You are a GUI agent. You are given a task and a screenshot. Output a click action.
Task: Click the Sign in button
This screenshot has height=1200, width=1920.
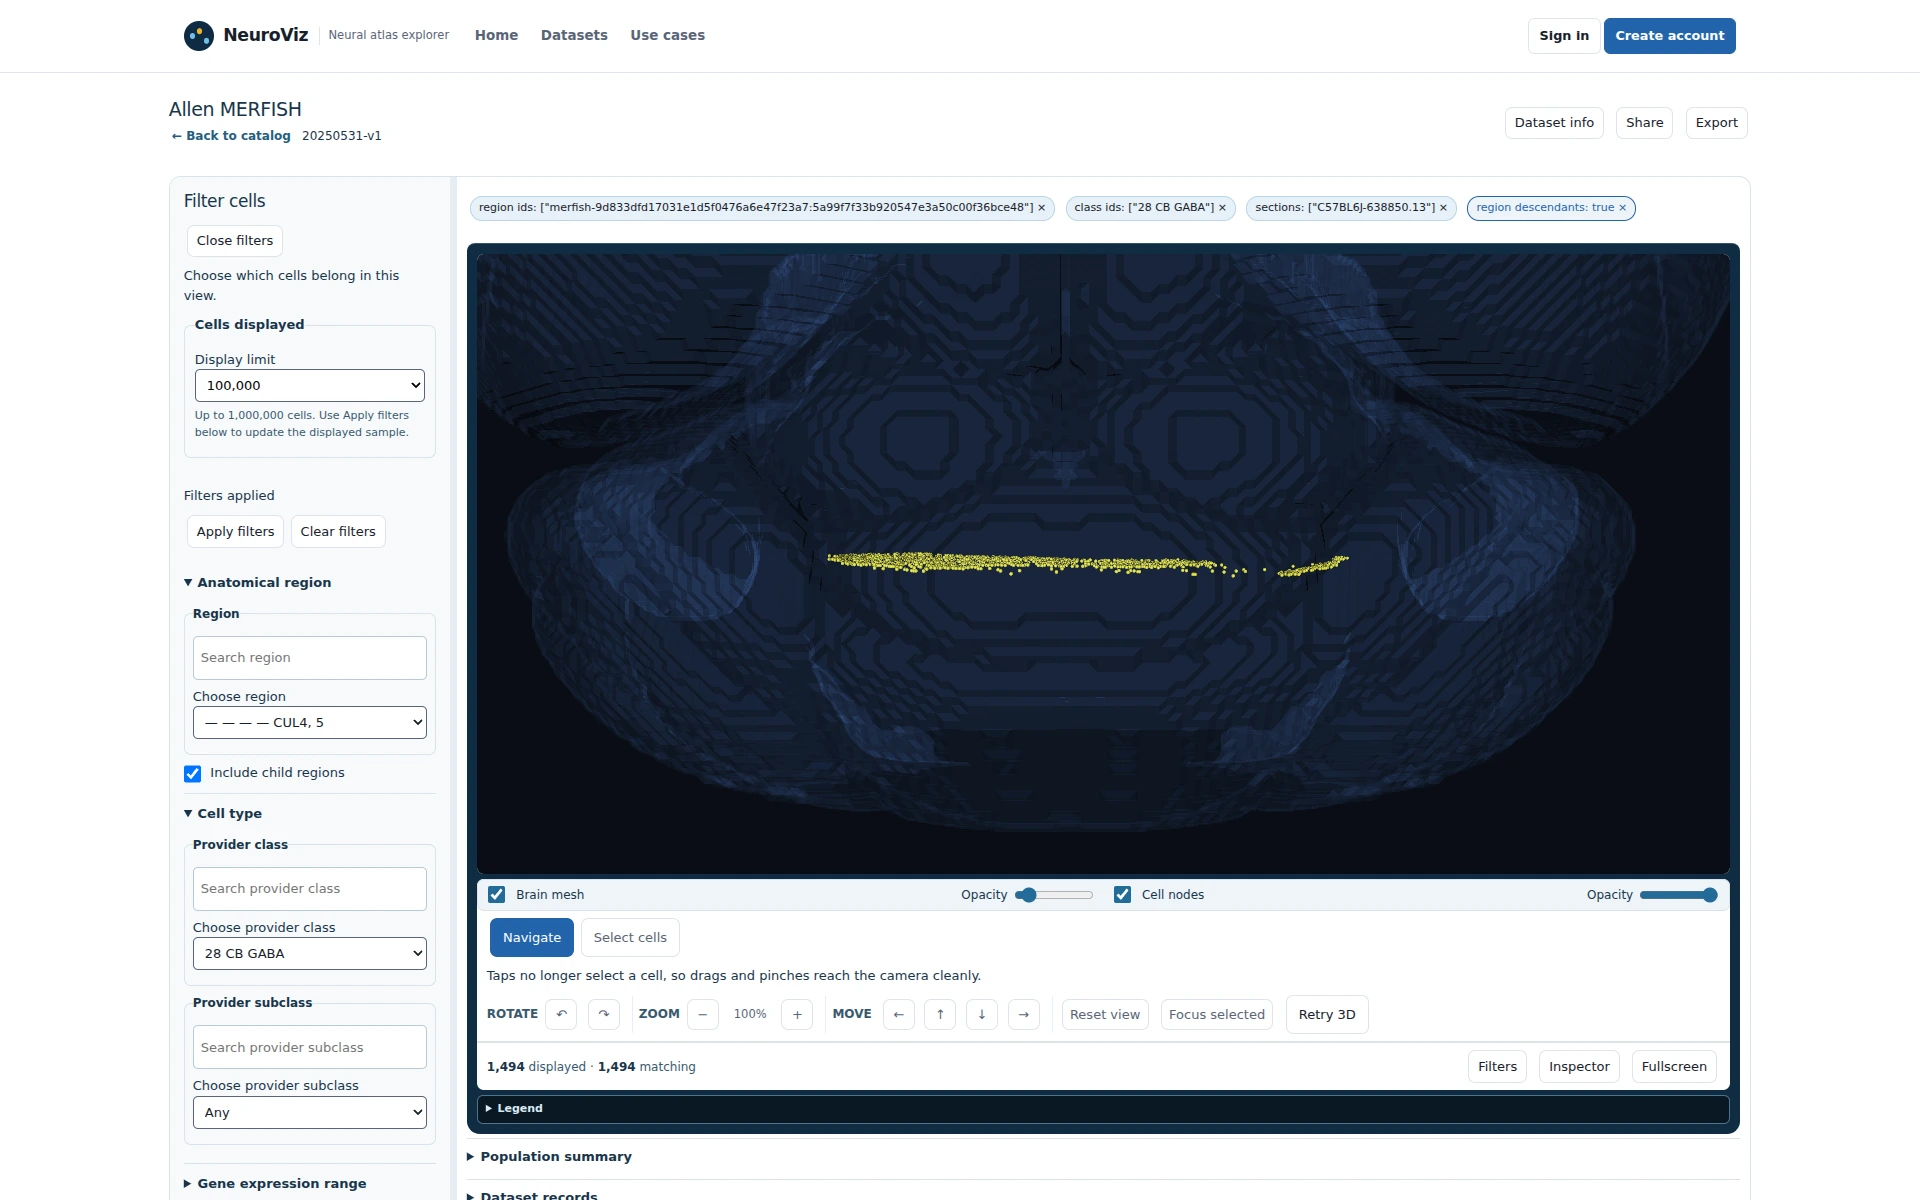[x=1564, y=36]
